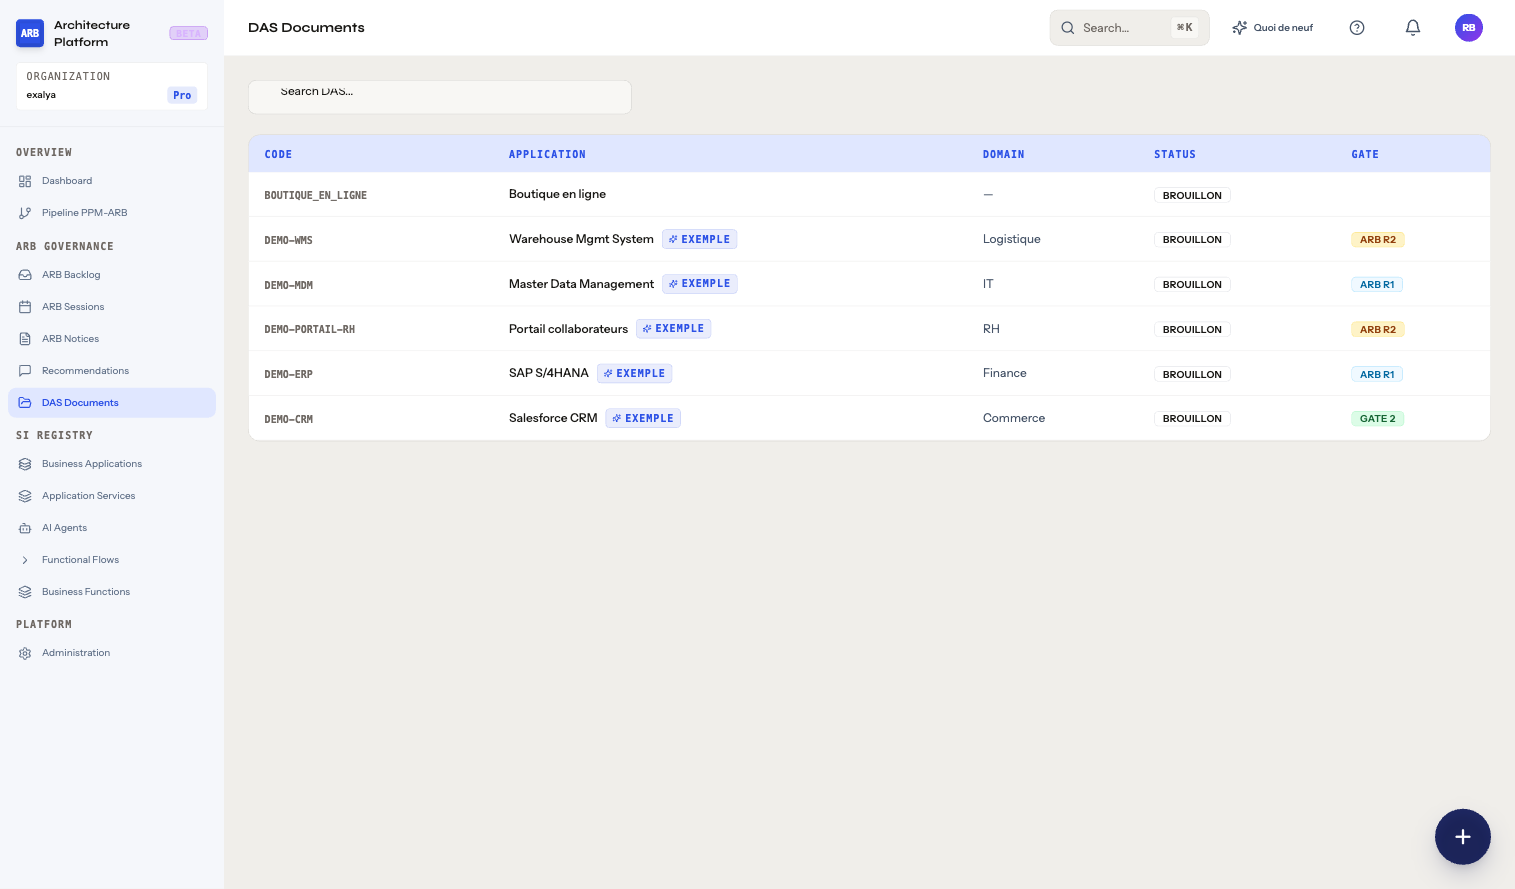The image size is (1515, 889).
Task: Click the ARB Sessions calendar icon
Action: pos(25,307)
